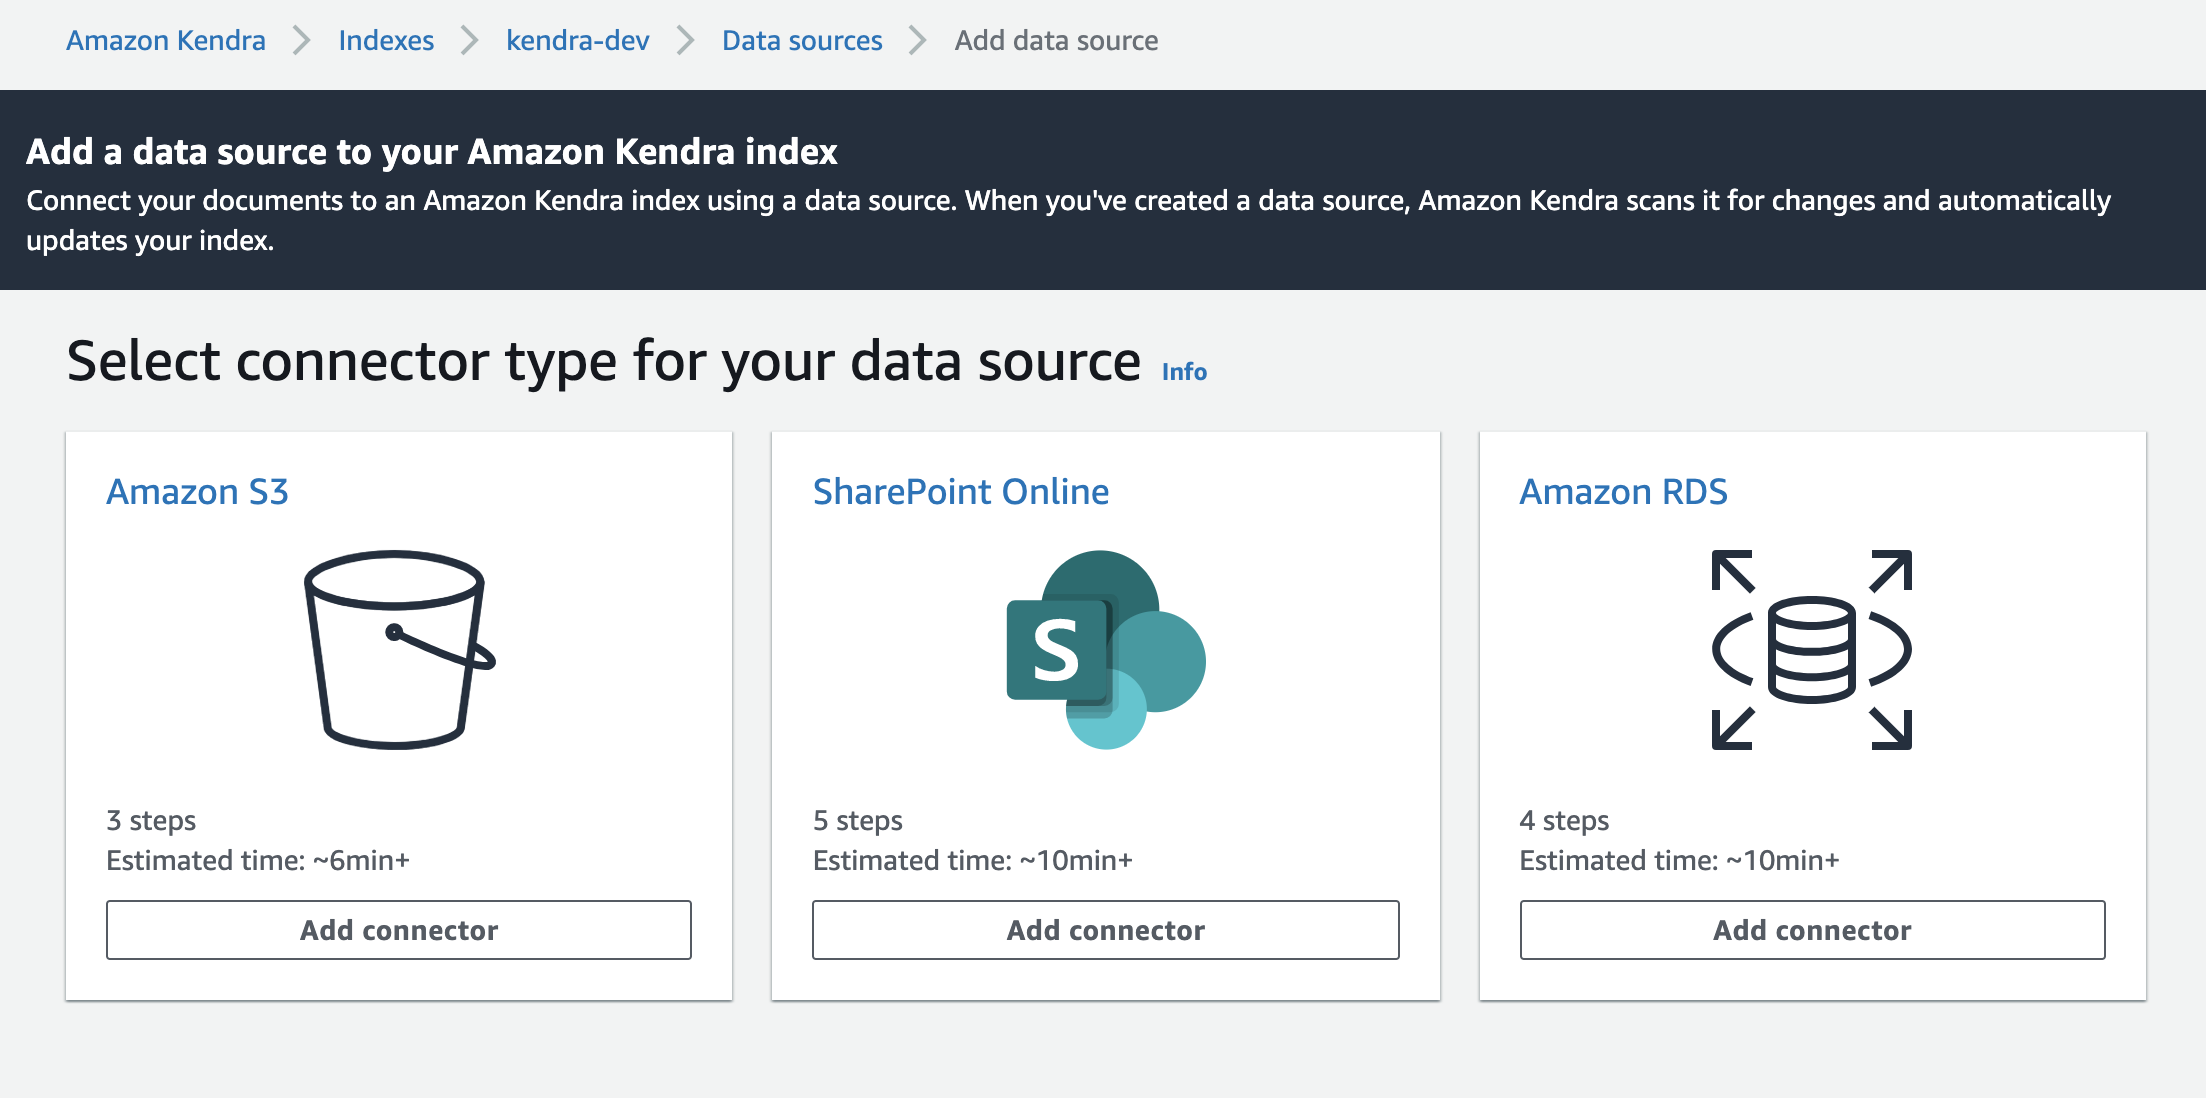Add connector for SharePoint Online
Viewport: 2206px width, 1098px height.
click(1105, 930)
